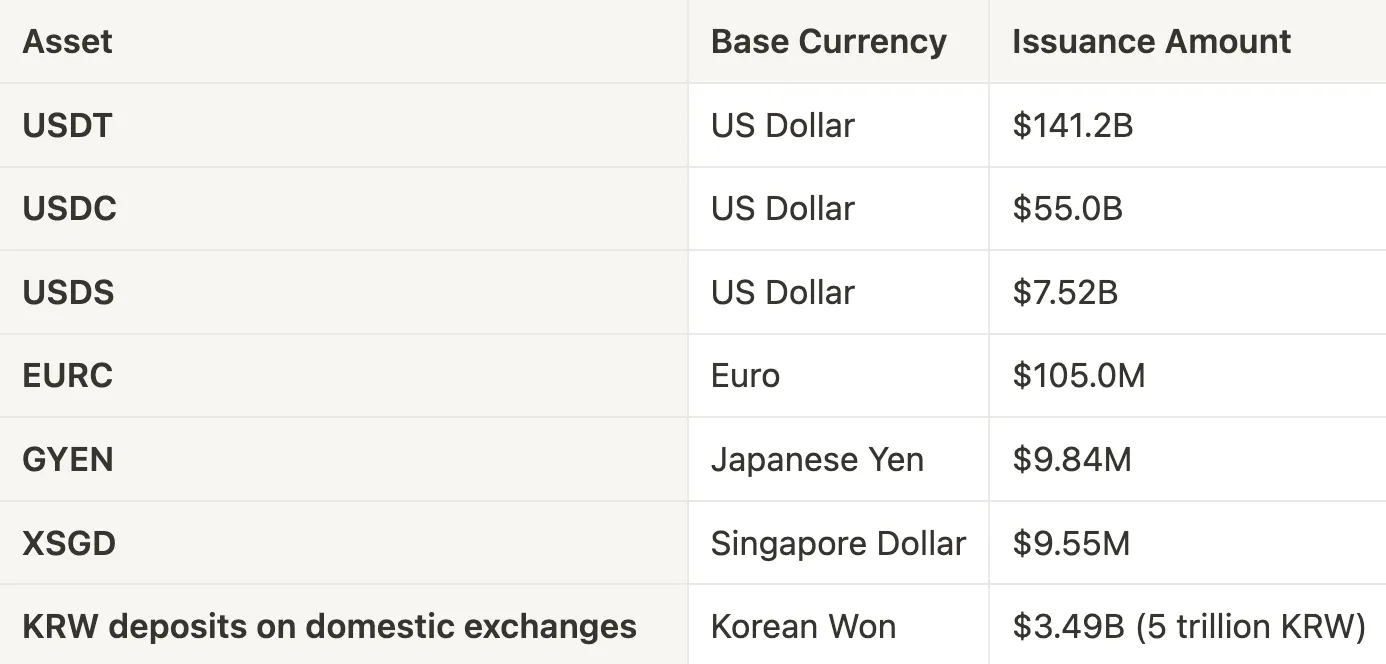Click the $9.55M issuance amount cell
The width and height of the screenshot is (1386, 664).
point(1187,543)
